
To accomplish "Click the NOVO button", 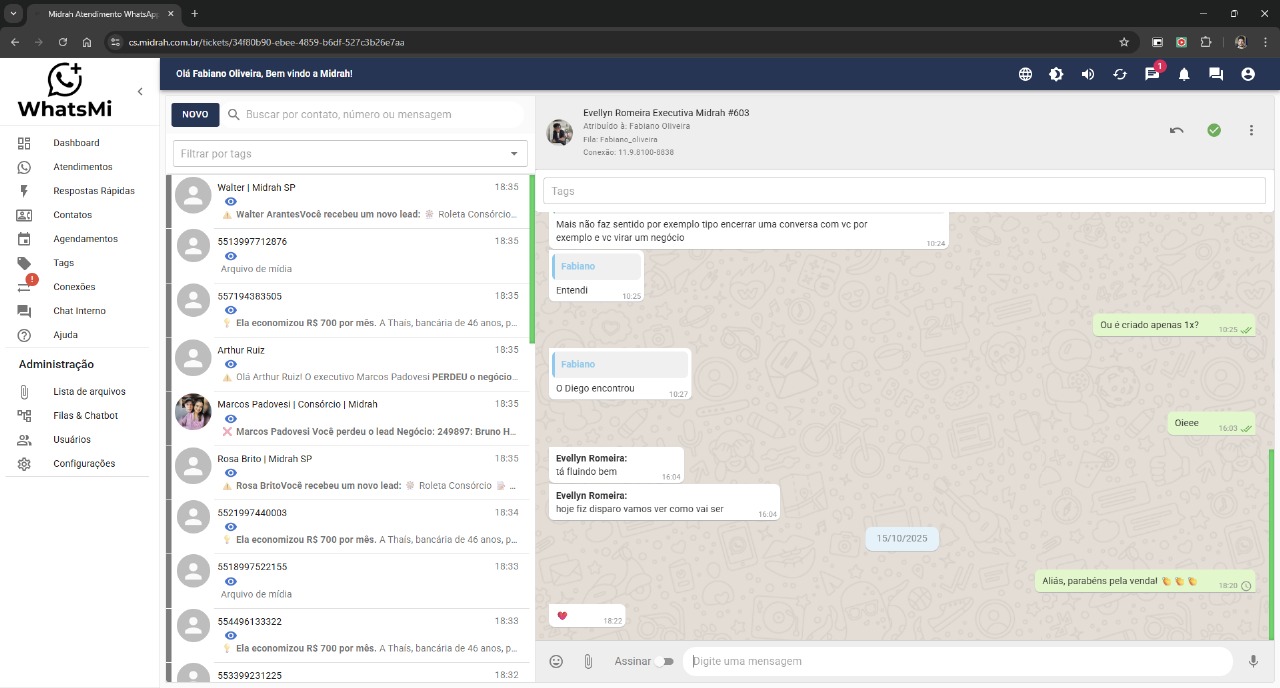I will [x=195, y=115].
